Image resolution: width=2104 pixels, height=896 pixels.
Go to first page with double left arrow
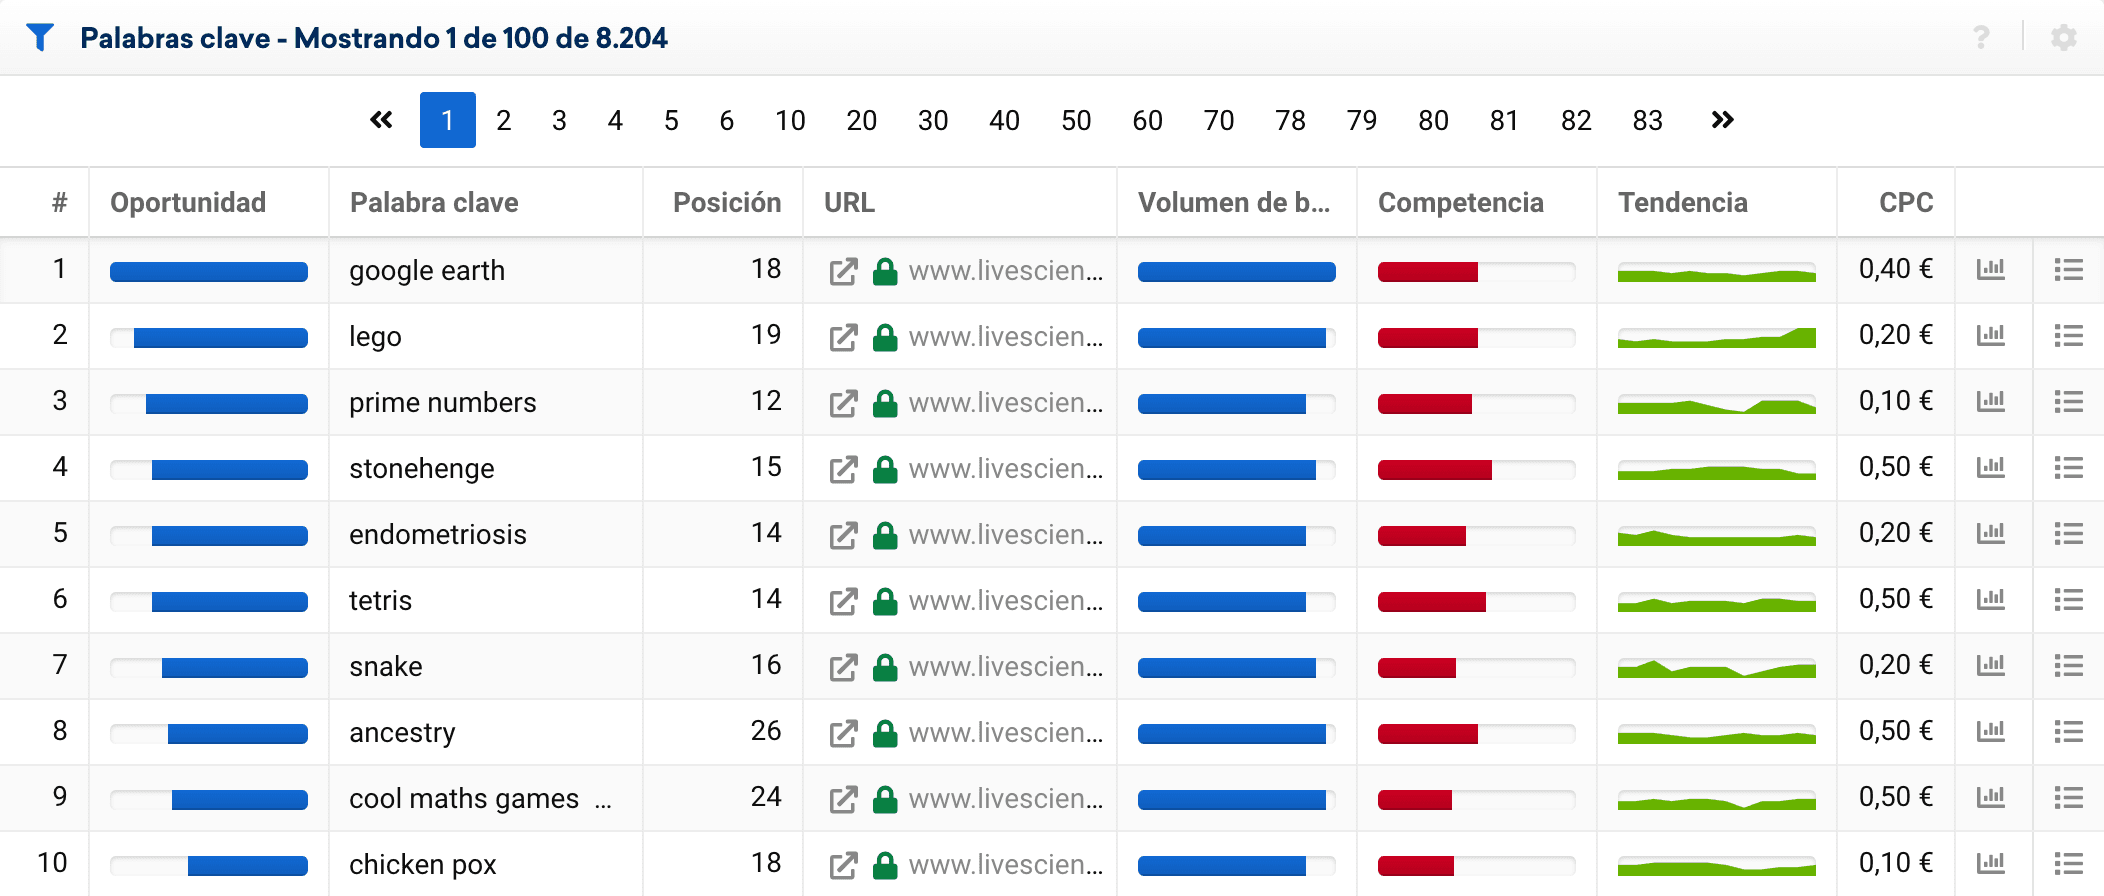pos(381,120)
